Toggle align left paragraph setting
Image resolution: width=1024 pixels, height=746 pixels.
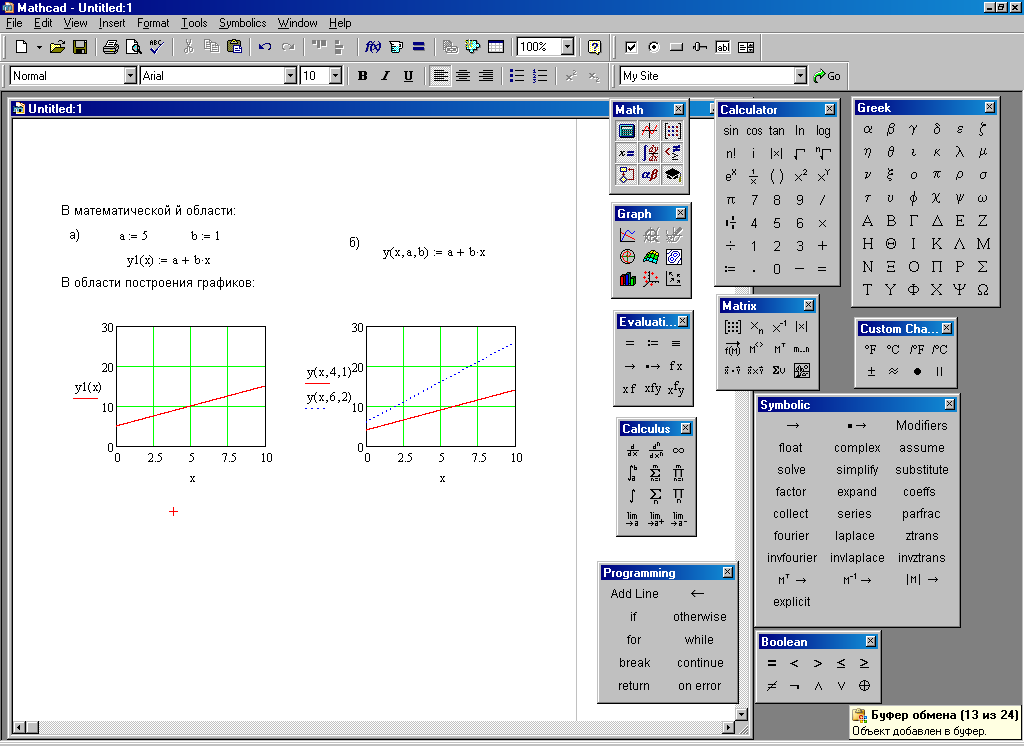(x=441, y=76)
